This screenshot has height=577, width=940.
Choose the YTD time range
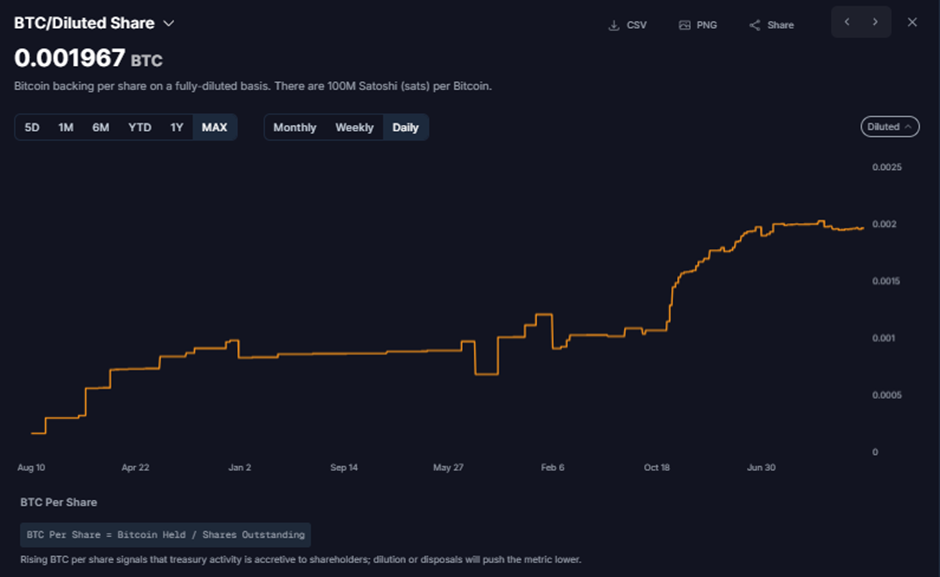coord(140,127)
